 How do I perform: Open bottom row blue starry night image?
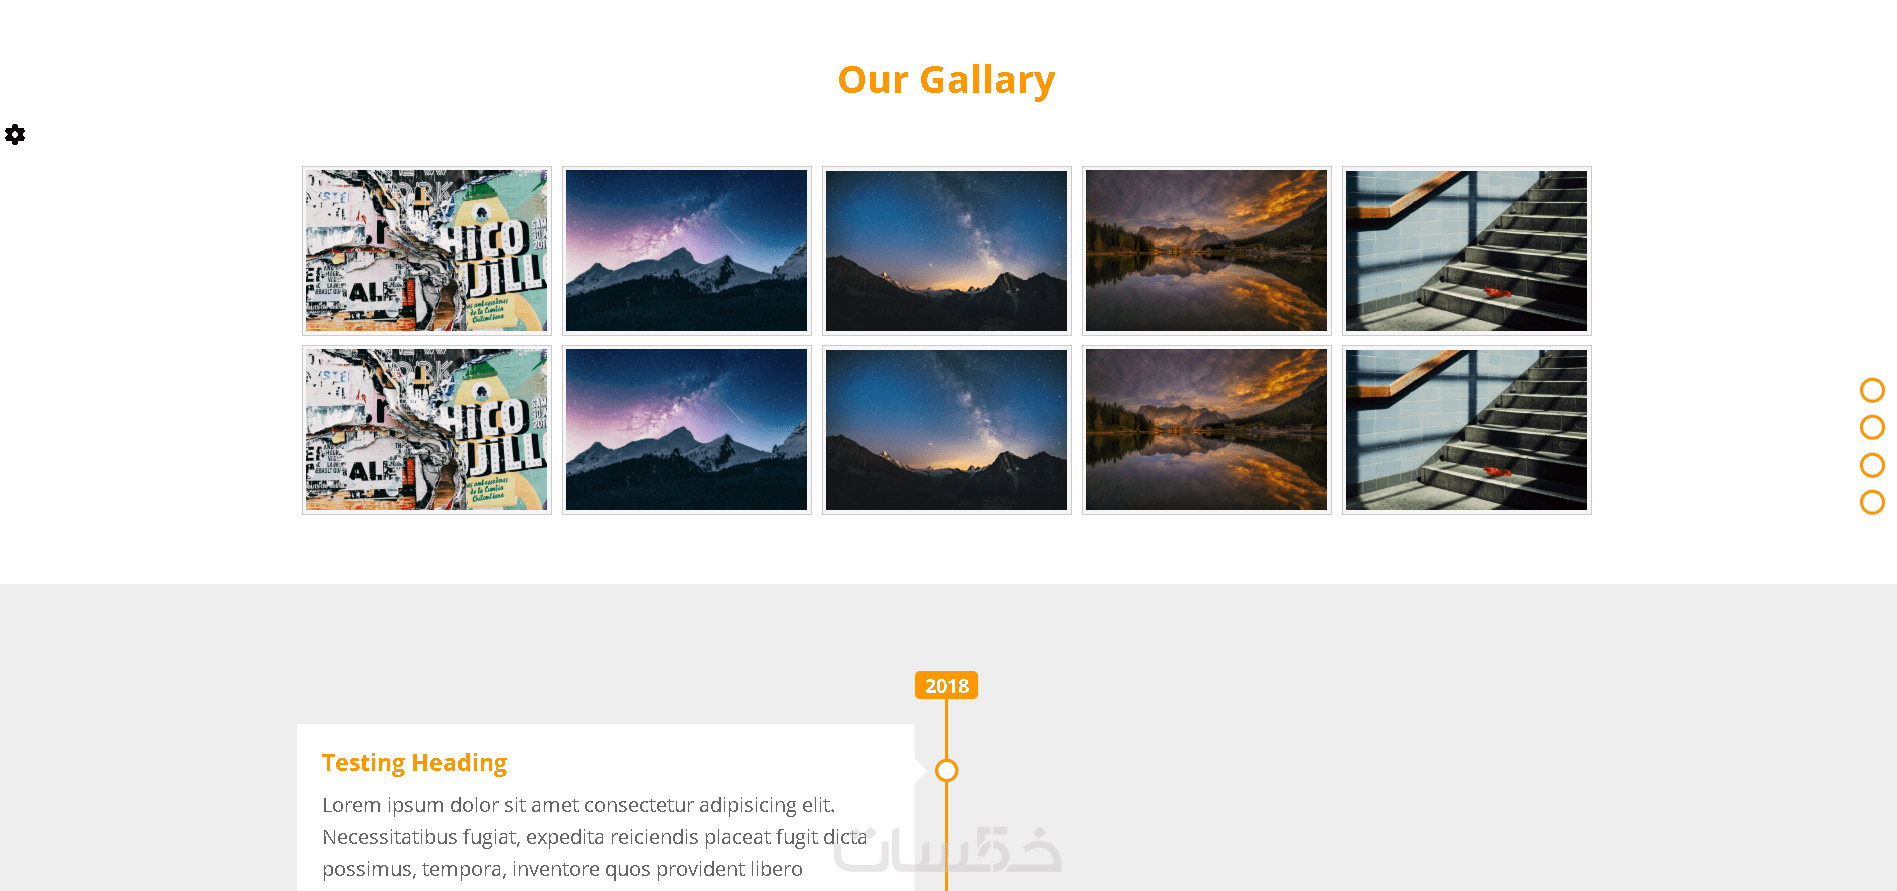point(947,430)
